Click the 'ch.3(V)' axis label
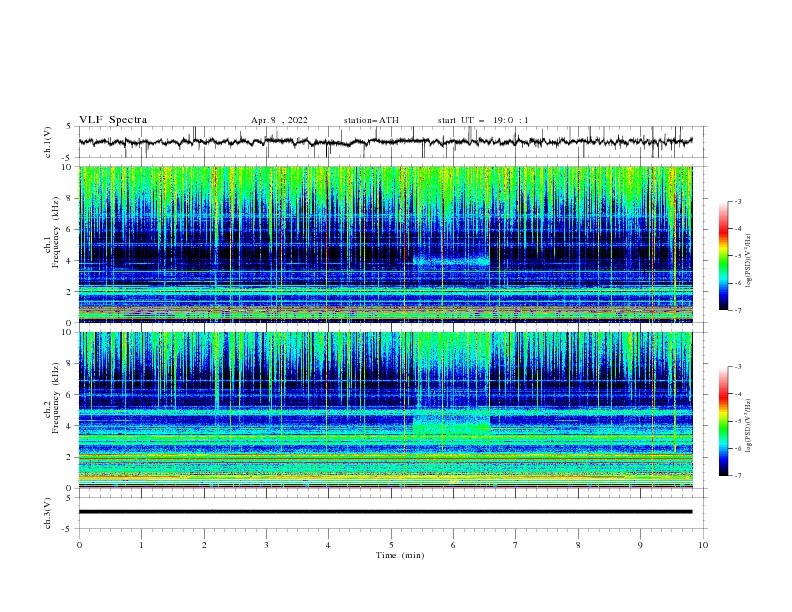The image size is (792, 612). [48, 513]
